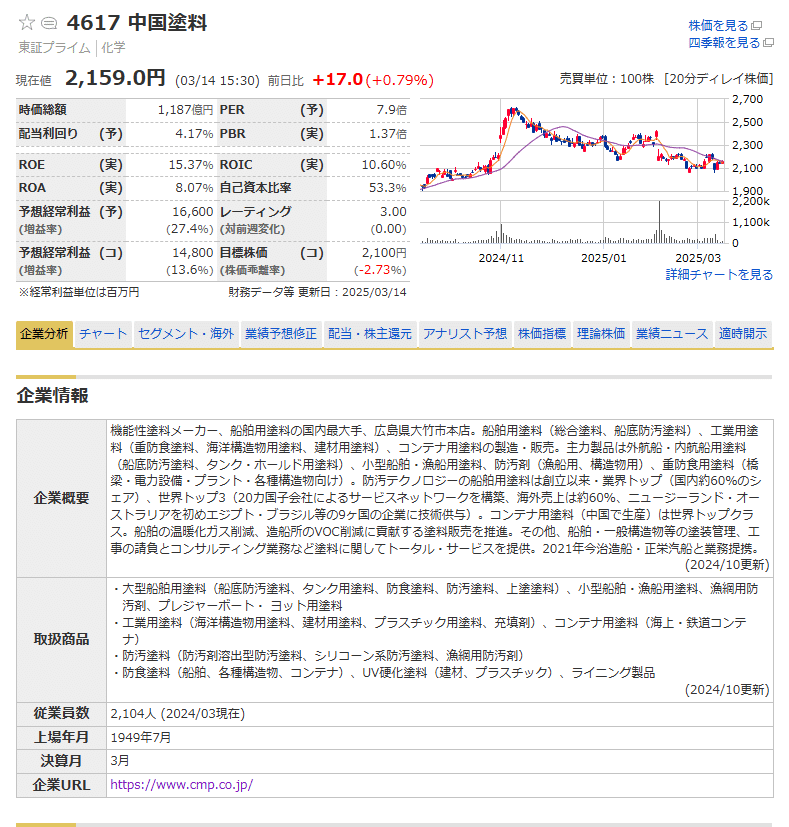The height and width of the screenshot is (827, 789).
Task: Click the 売買単位：100株 label
Action: (607, 79)
